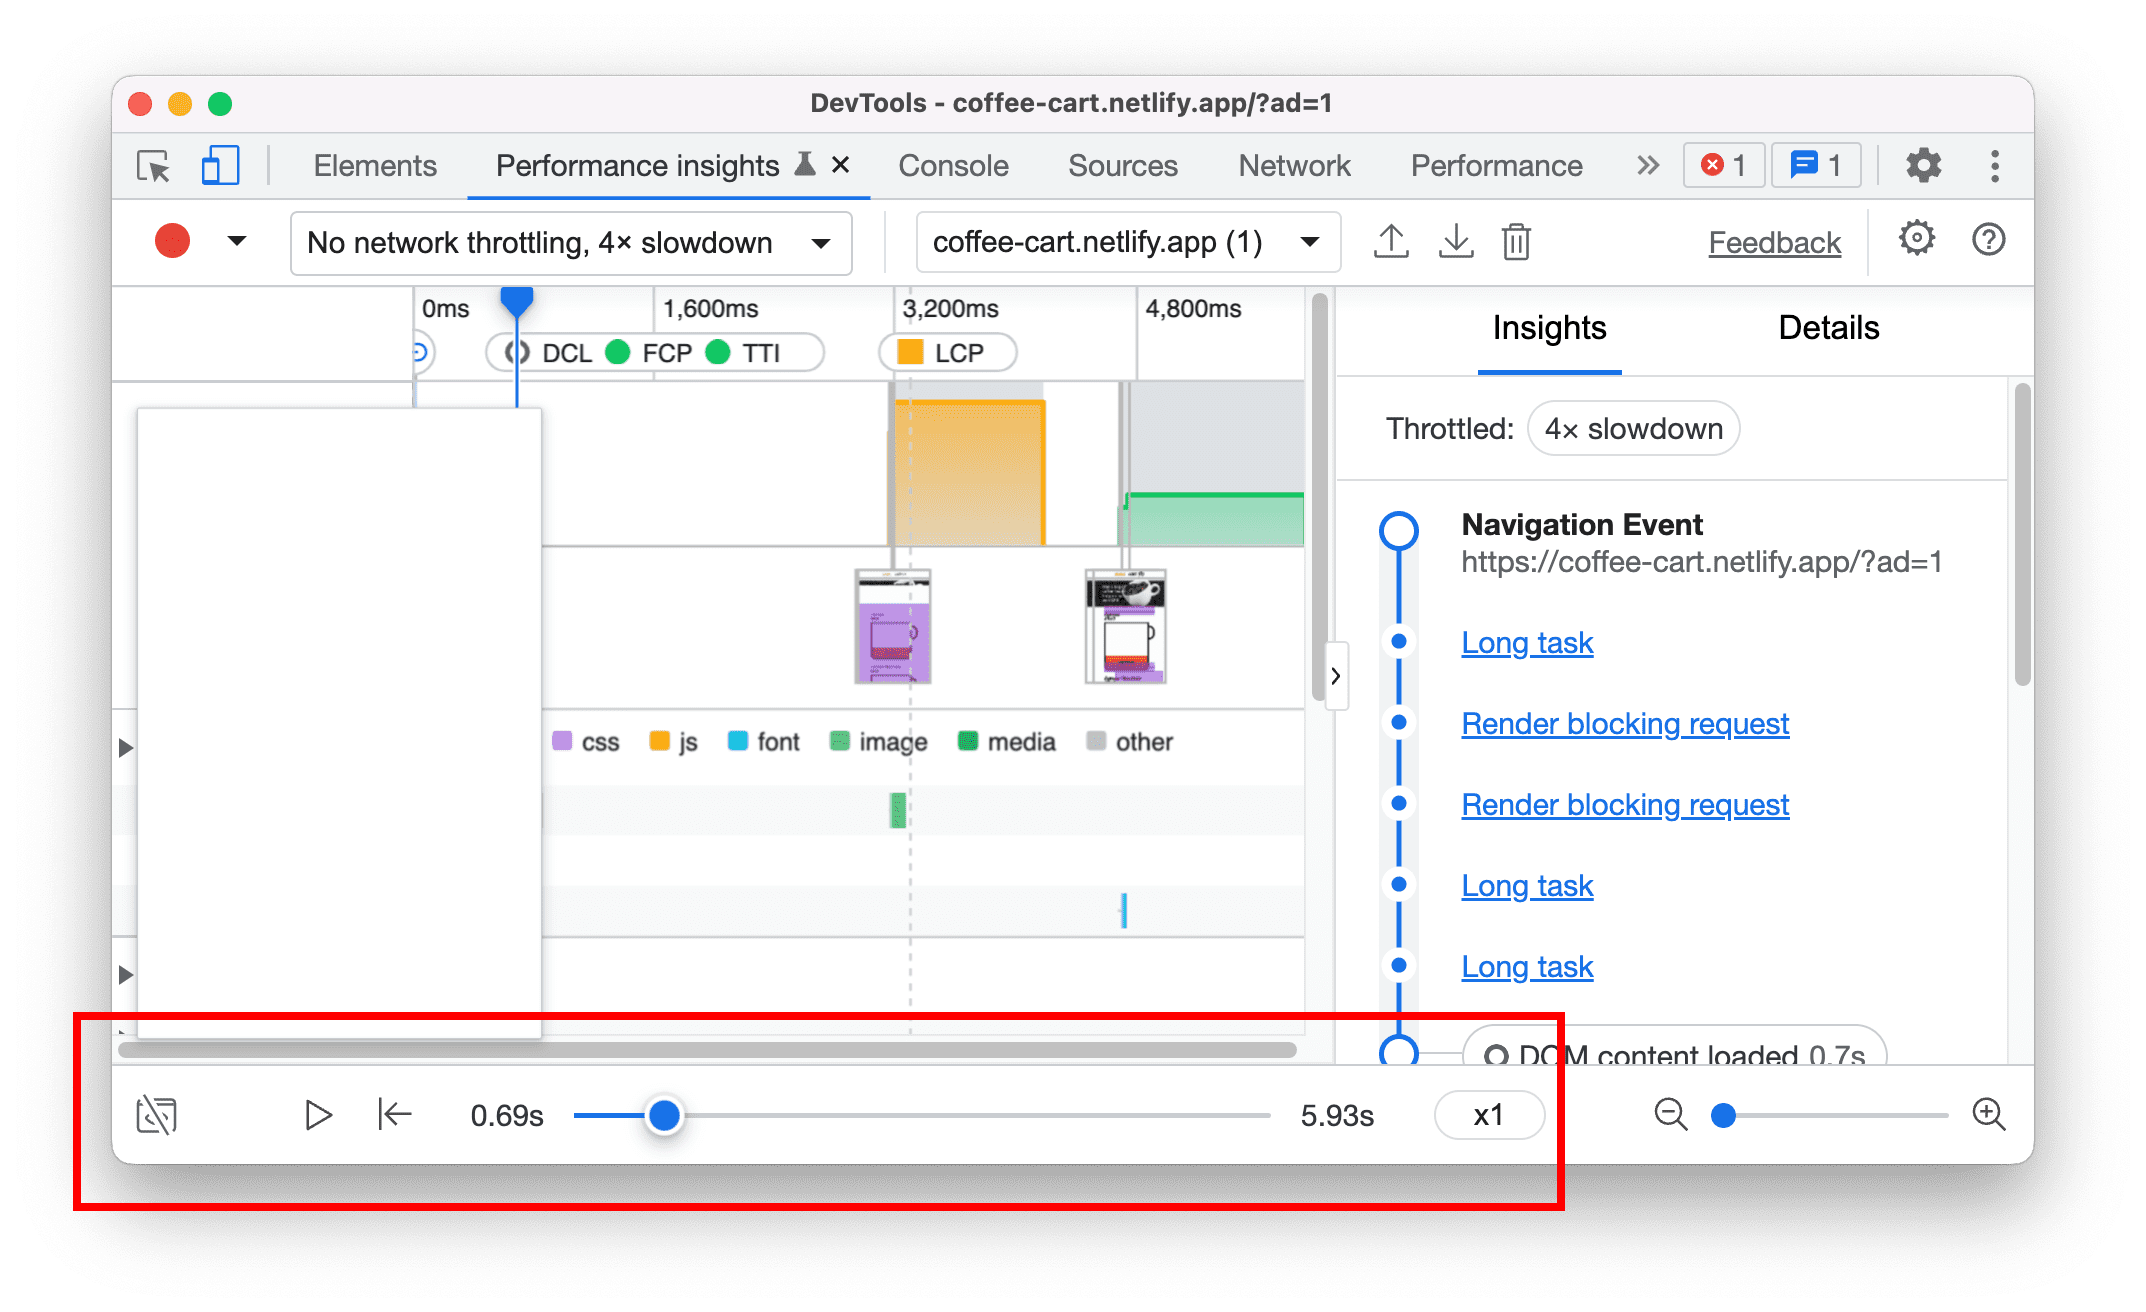Click the screenshot/filmstrip toggle icon

coord(153,1116)
